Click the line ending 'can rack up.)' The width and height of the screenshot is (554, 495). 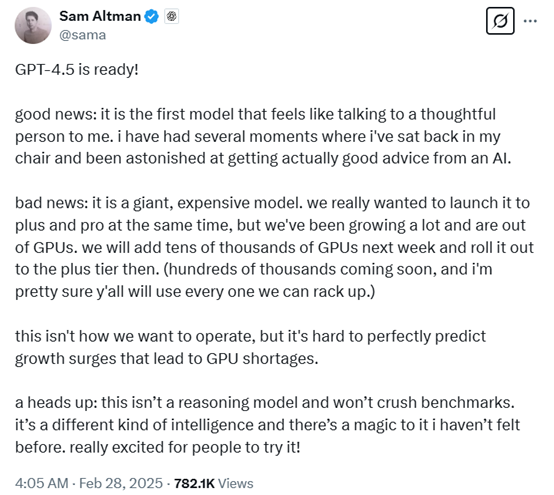click(x=195, y=292)
